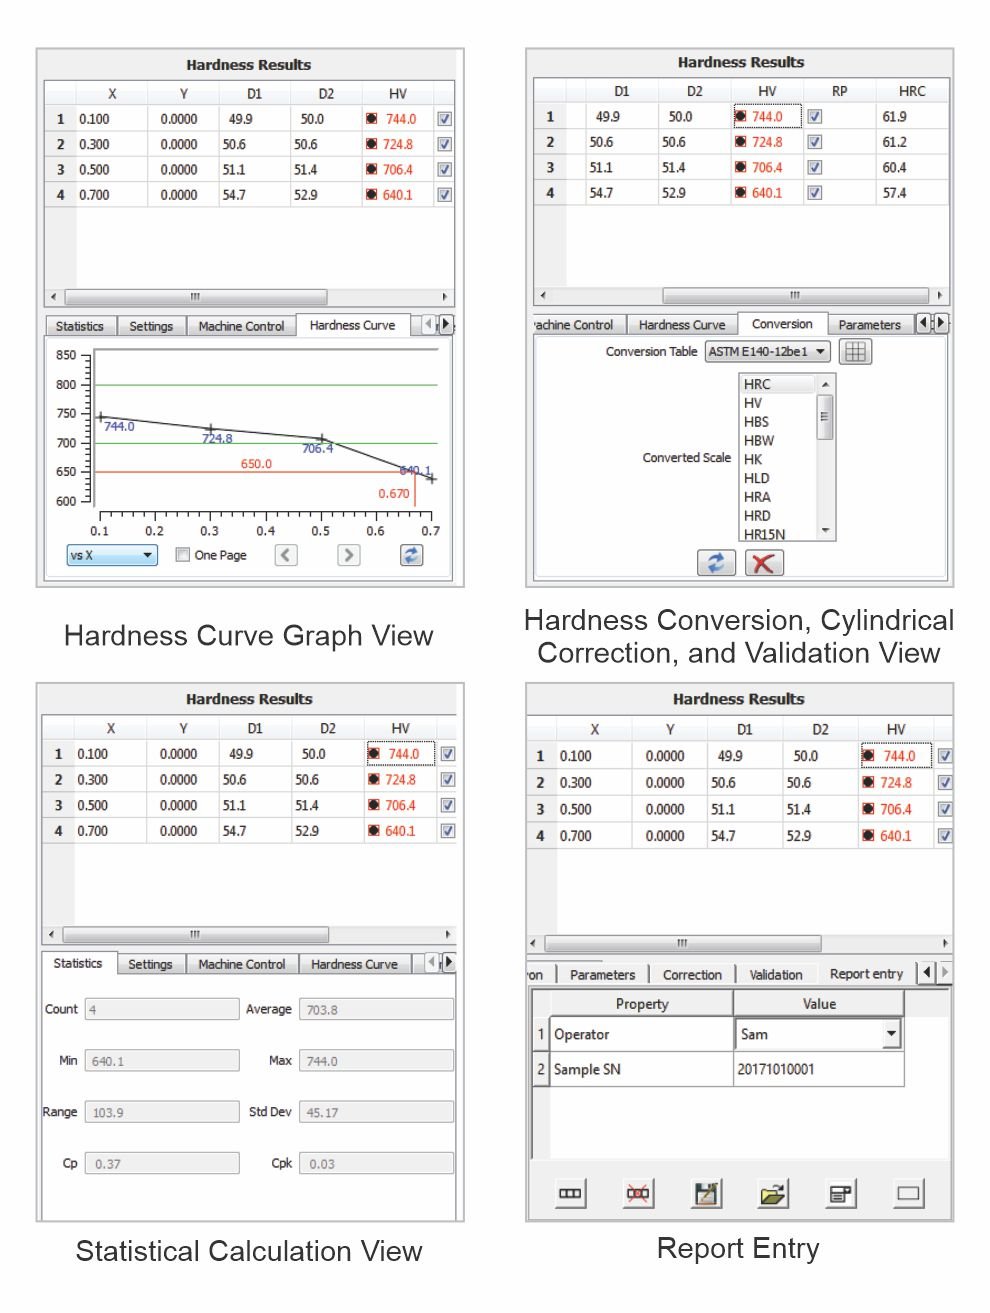990x1313 pixels.
Task: Select HRA in Converted Scale list
Action: pyautogui.click(x=778, y=497)
